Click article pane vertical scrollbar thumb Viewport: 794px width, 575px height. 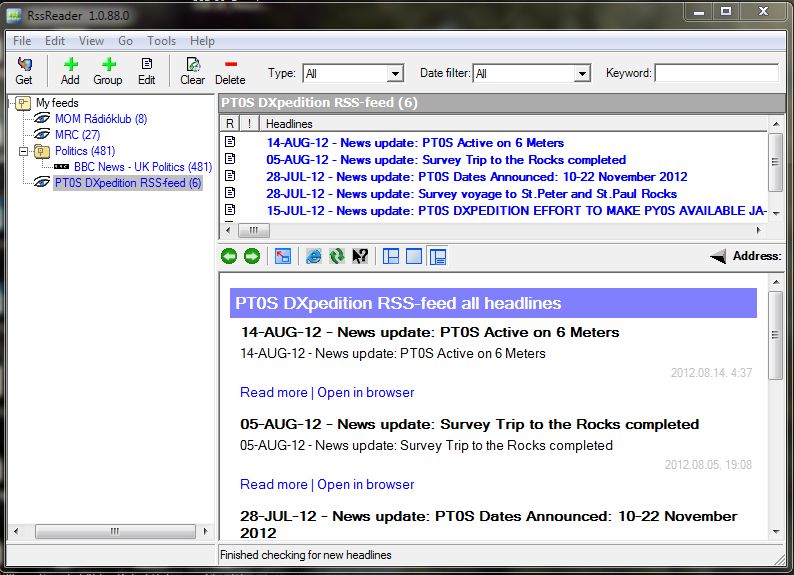[776, 335]
